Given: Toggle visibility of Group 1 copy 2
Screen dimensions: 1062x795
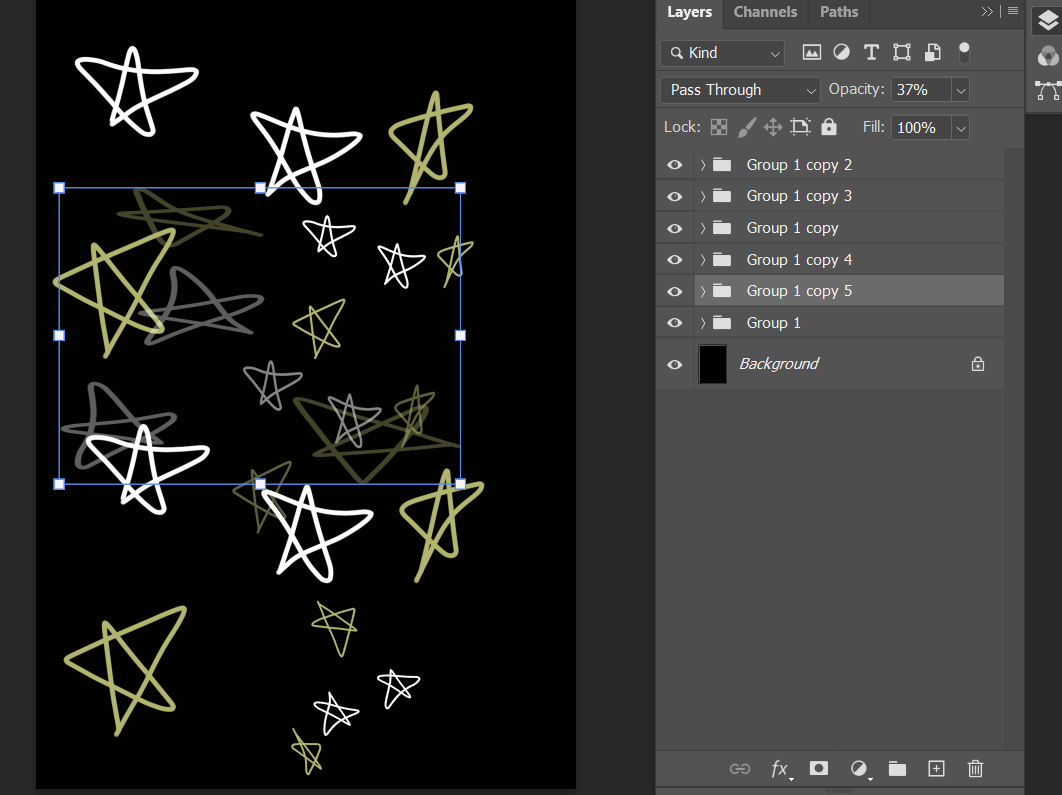Looking at the screenshot, I should click(675, 164).
